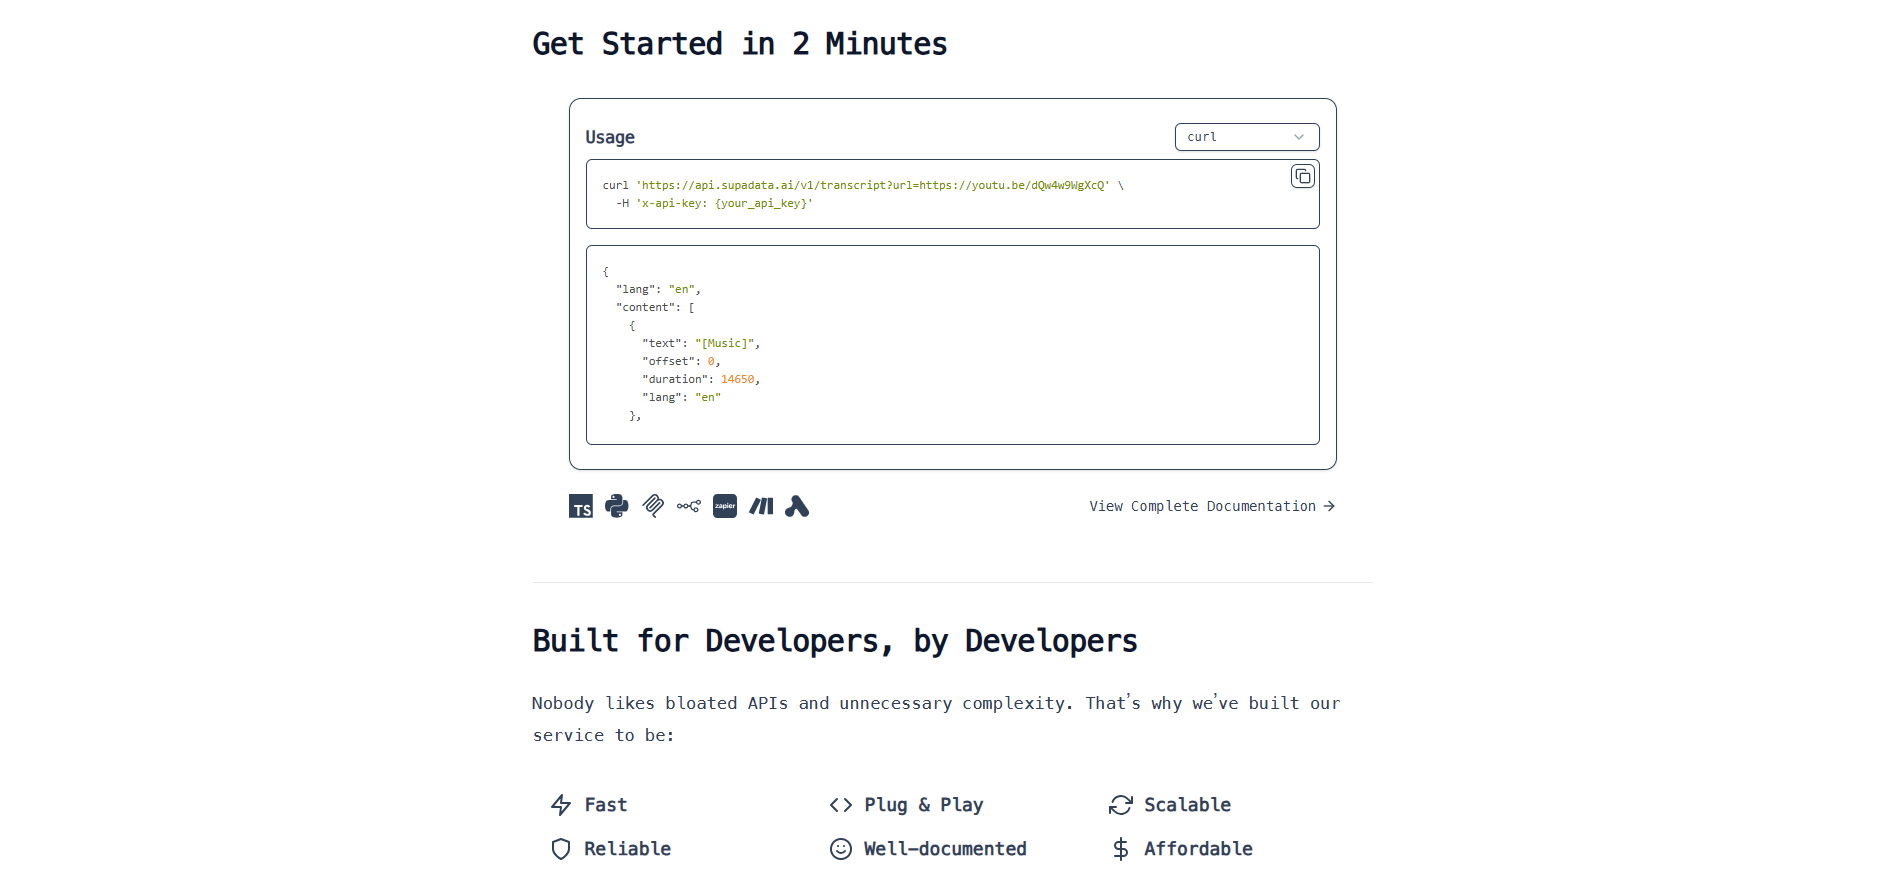Open the TypeScript SDK icon
1899x876 pixels.
click(581, 506)
